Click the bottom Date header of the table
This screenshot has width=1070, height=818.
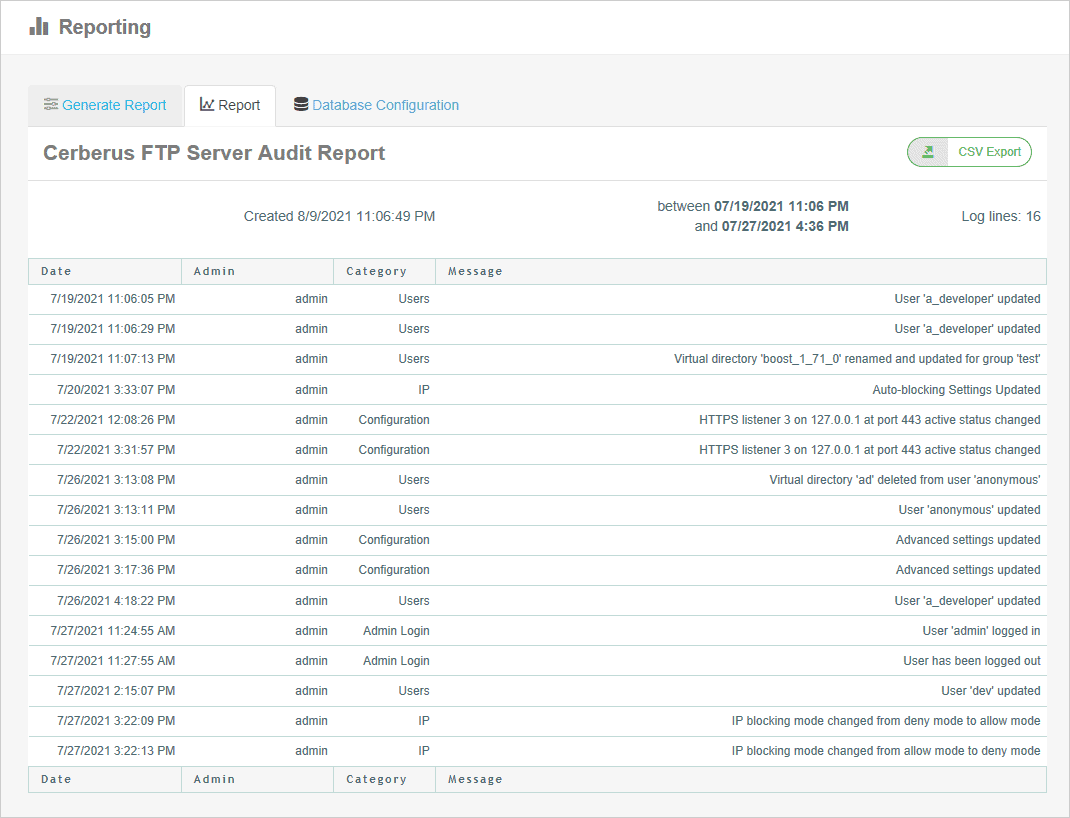click(x=56, y=779)
